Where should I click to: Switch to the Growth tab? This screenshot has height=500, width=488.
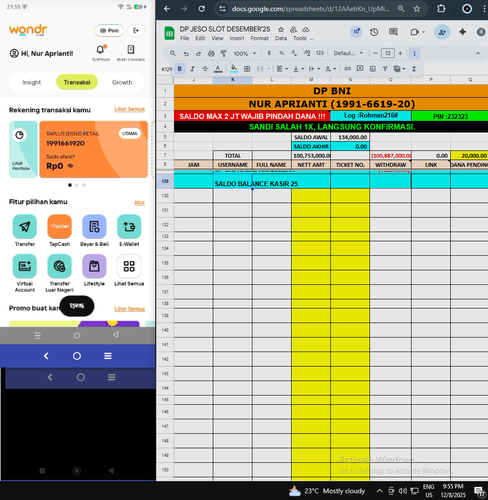pyautogui.click(x=122, y=82)
